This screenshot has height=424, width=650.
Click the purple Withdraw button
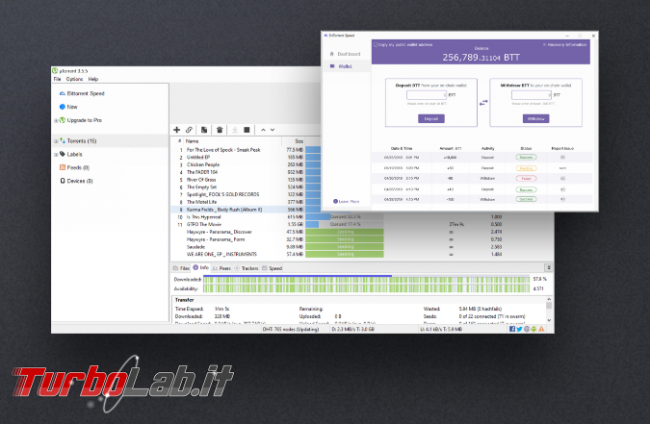pyautogui.click(x=536, y=119)
